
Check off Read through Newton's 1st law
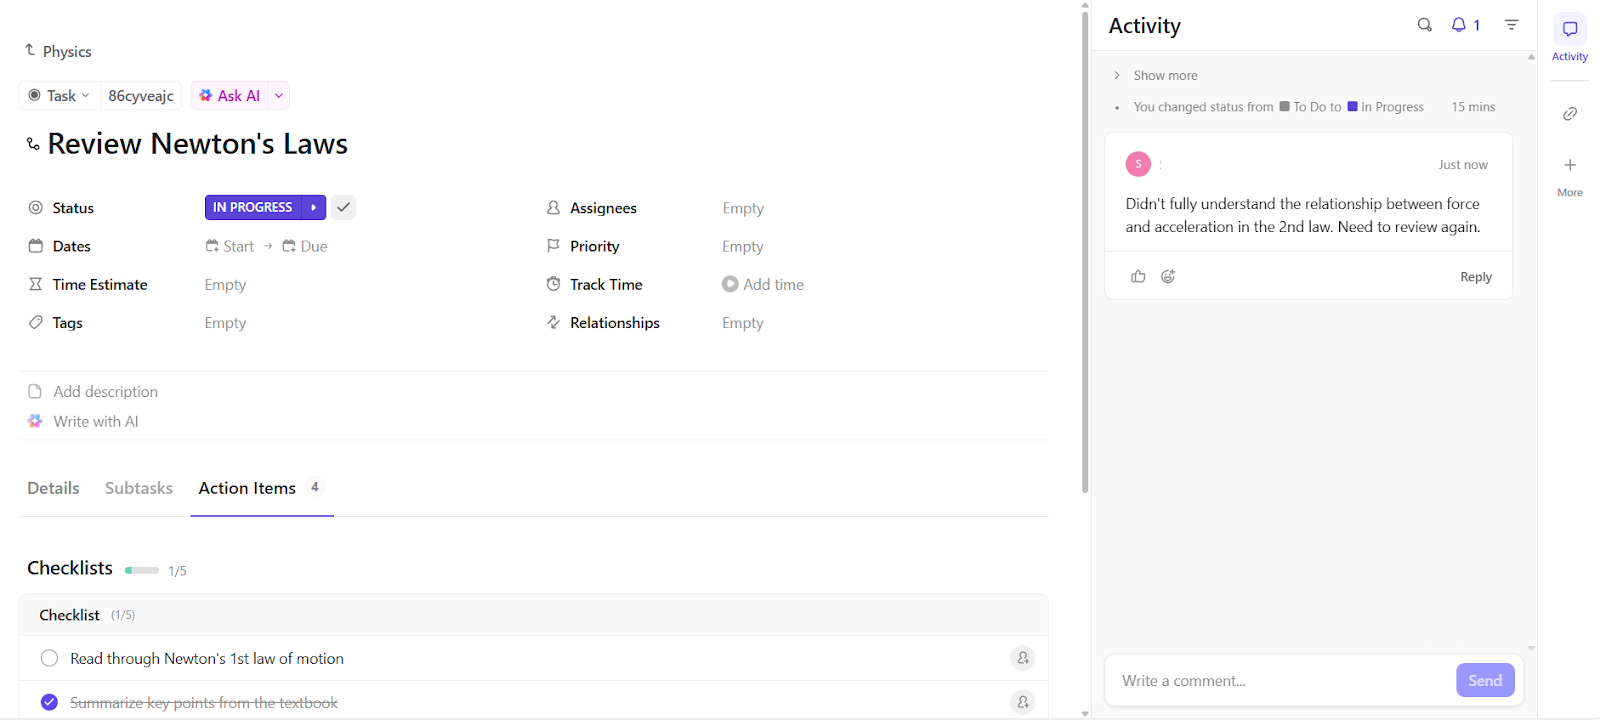point(49,658)
